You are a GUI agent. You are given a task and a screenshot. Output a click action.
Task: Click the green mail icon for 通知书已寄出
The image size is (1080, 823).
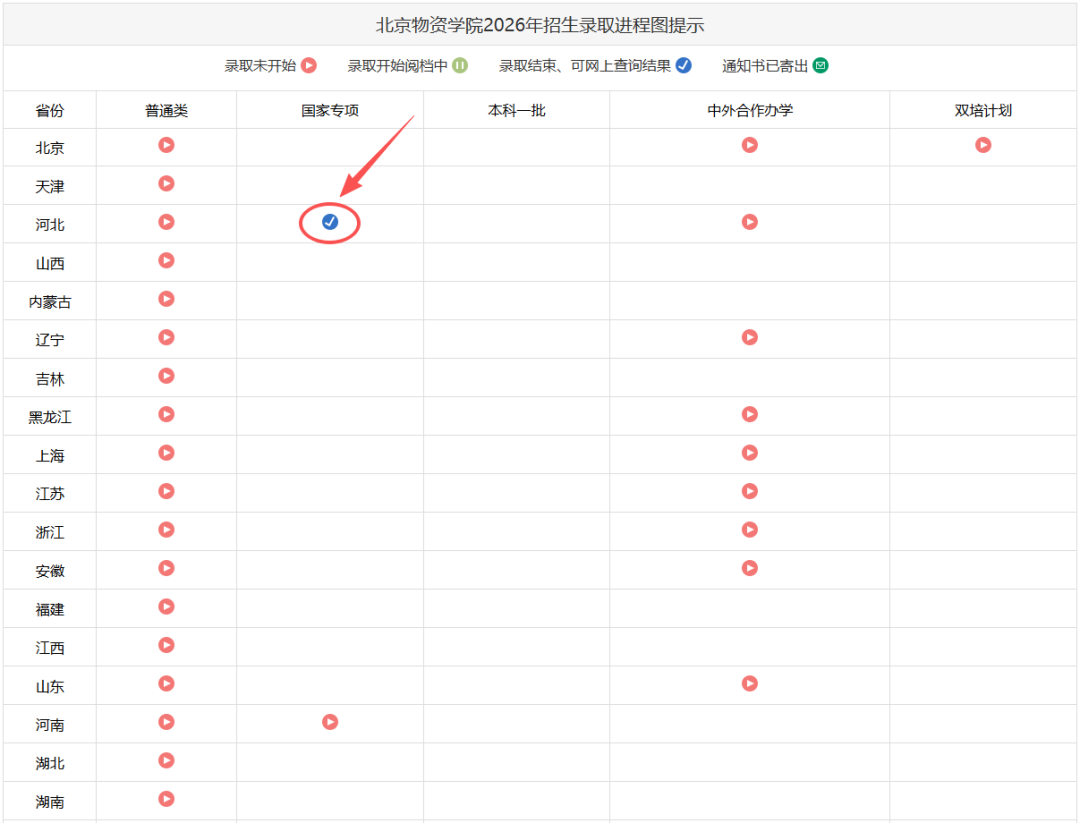point(820,65)
